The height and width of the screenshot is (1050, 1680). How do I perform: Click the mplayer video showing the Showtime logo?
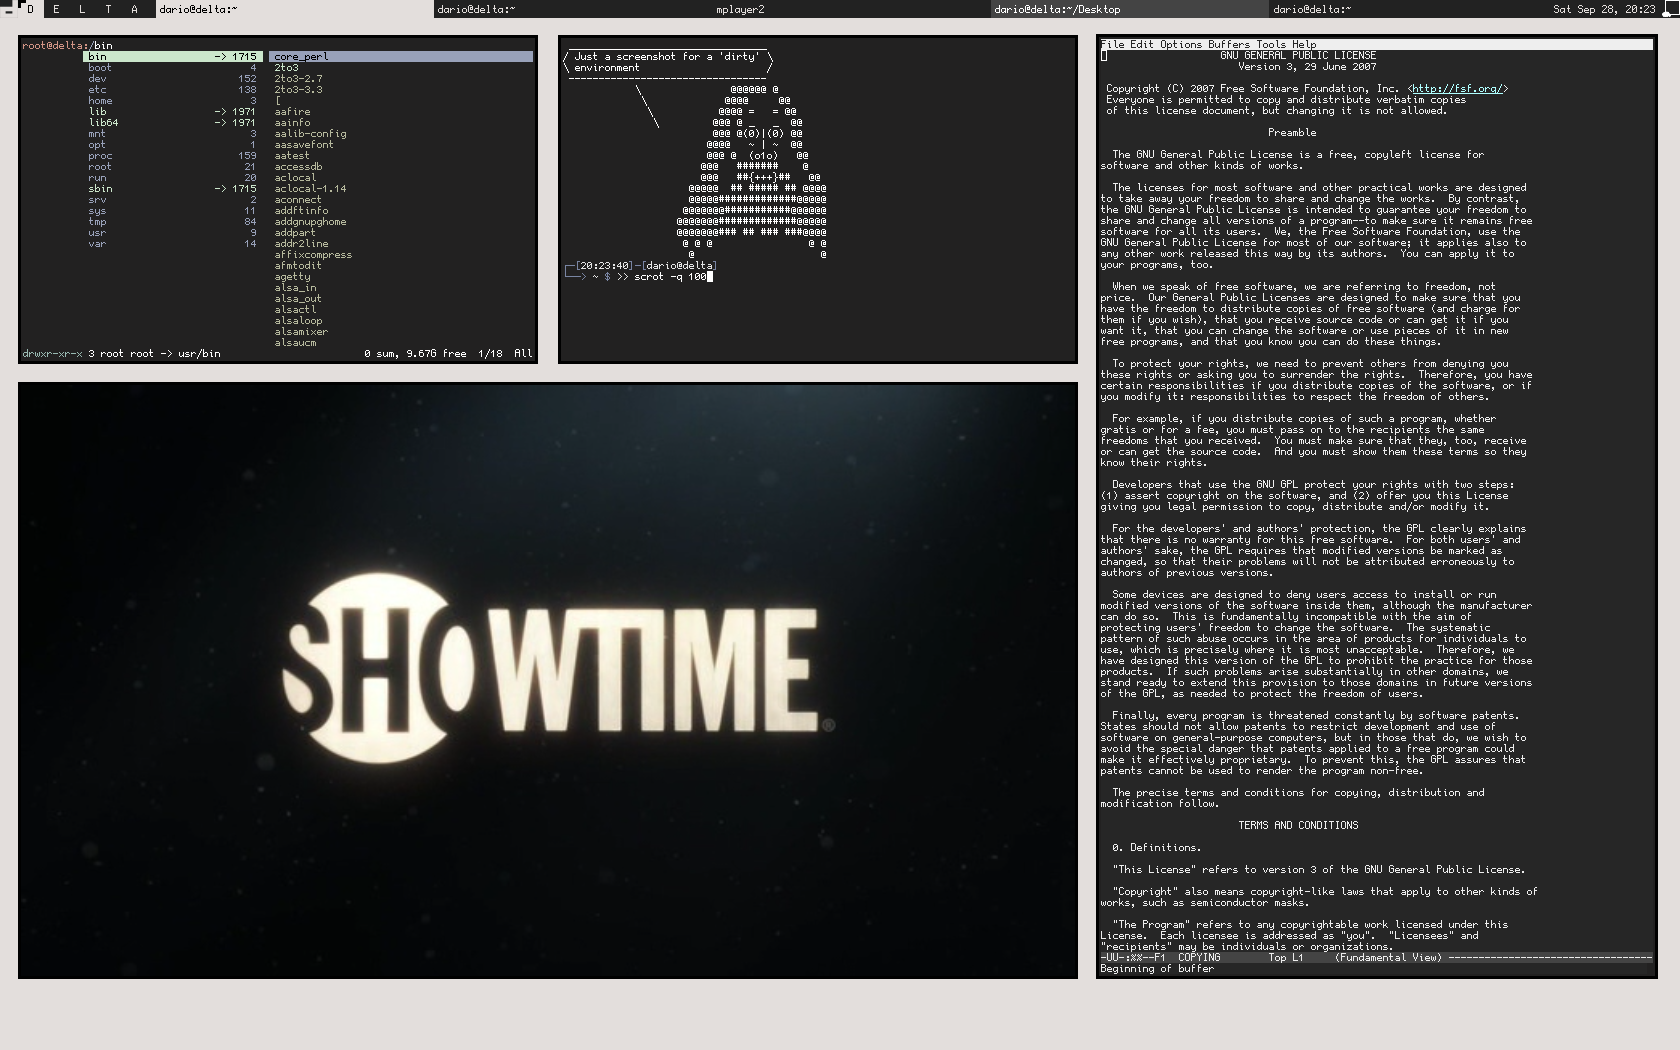pyautogui.click(x=548, y=680)
